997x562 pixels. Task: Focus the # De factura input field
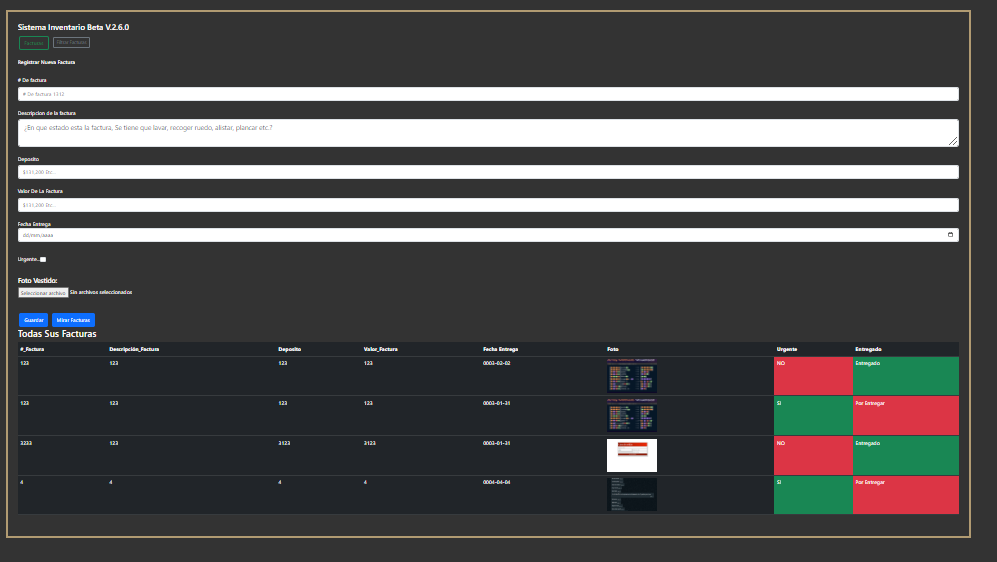pyautogui.click(x=488, y=94)
